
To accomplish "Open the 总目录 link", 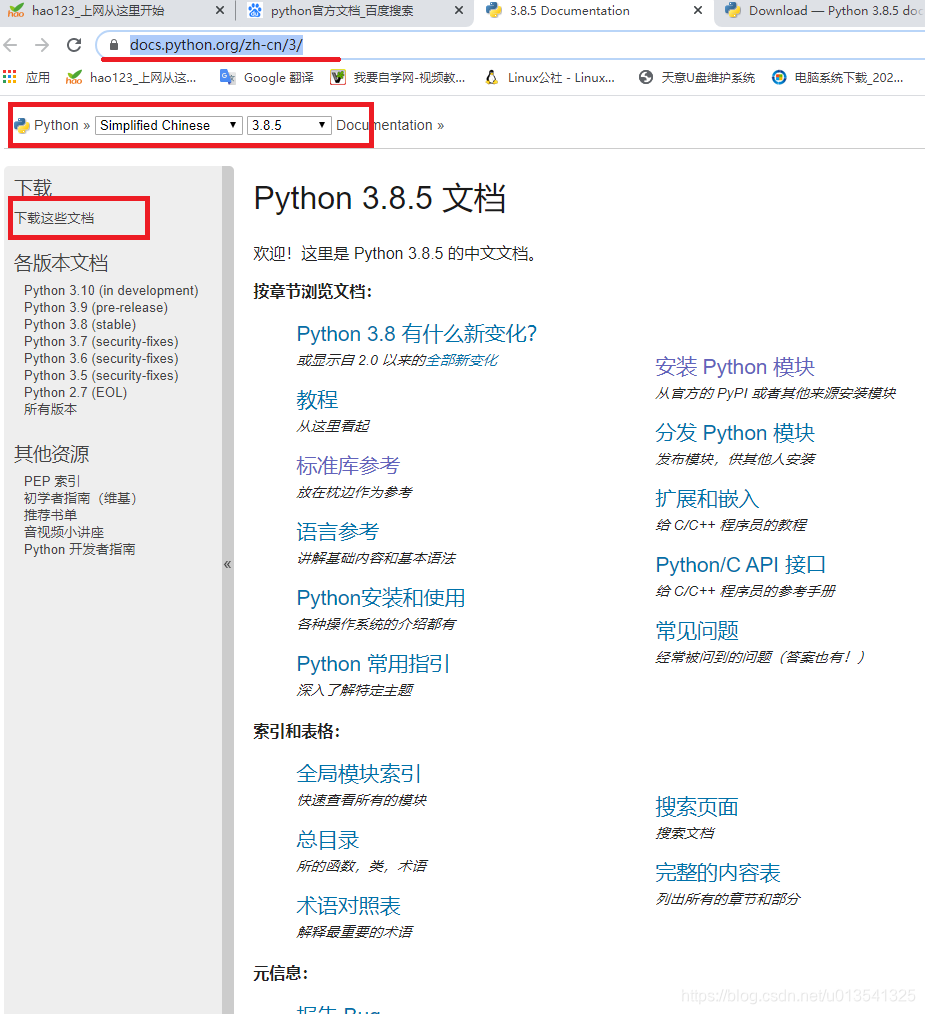I will 327,839.
